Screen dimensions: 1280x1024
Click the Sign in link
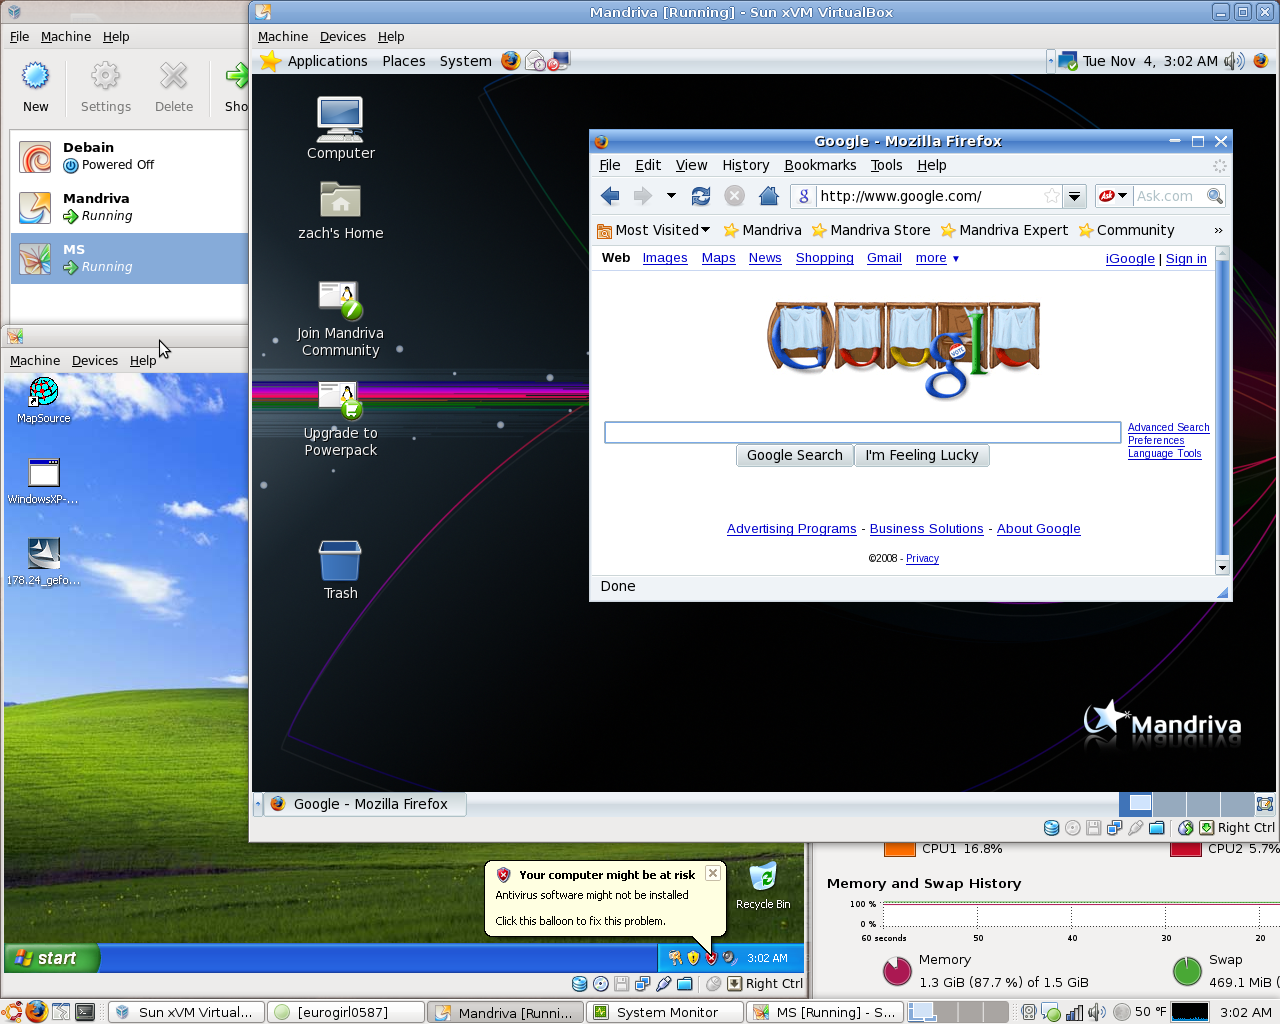pyautogui.click(x=1186, y=258)
